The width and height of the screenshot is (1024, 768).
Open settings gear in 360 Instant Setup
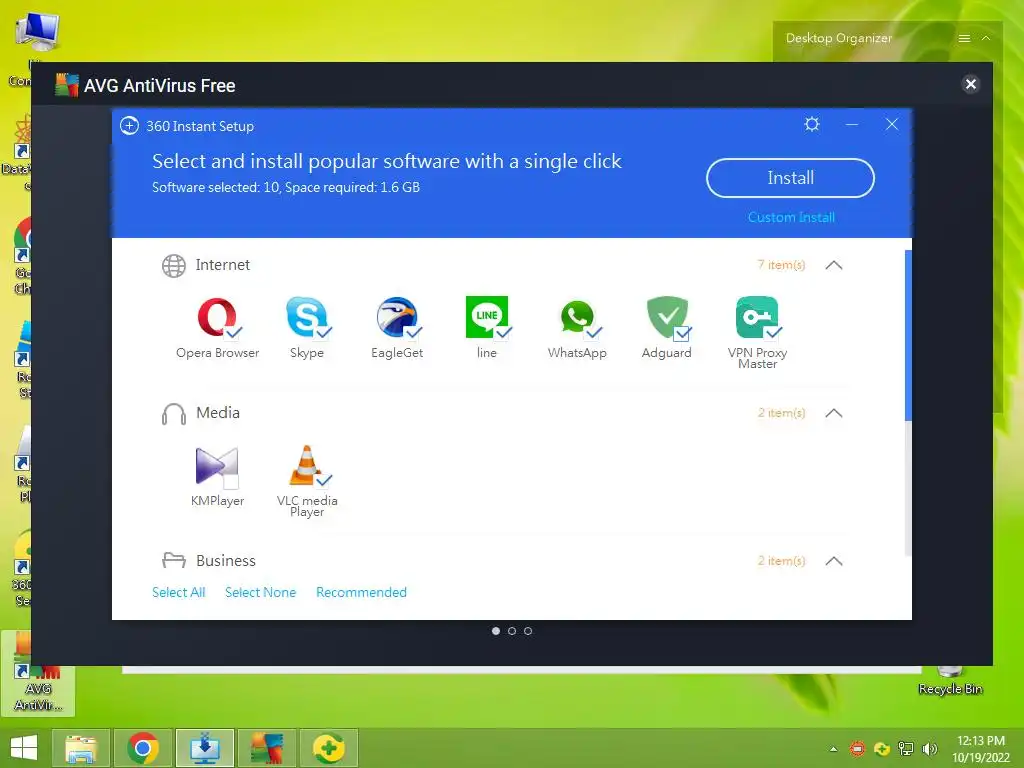(812, 124)
